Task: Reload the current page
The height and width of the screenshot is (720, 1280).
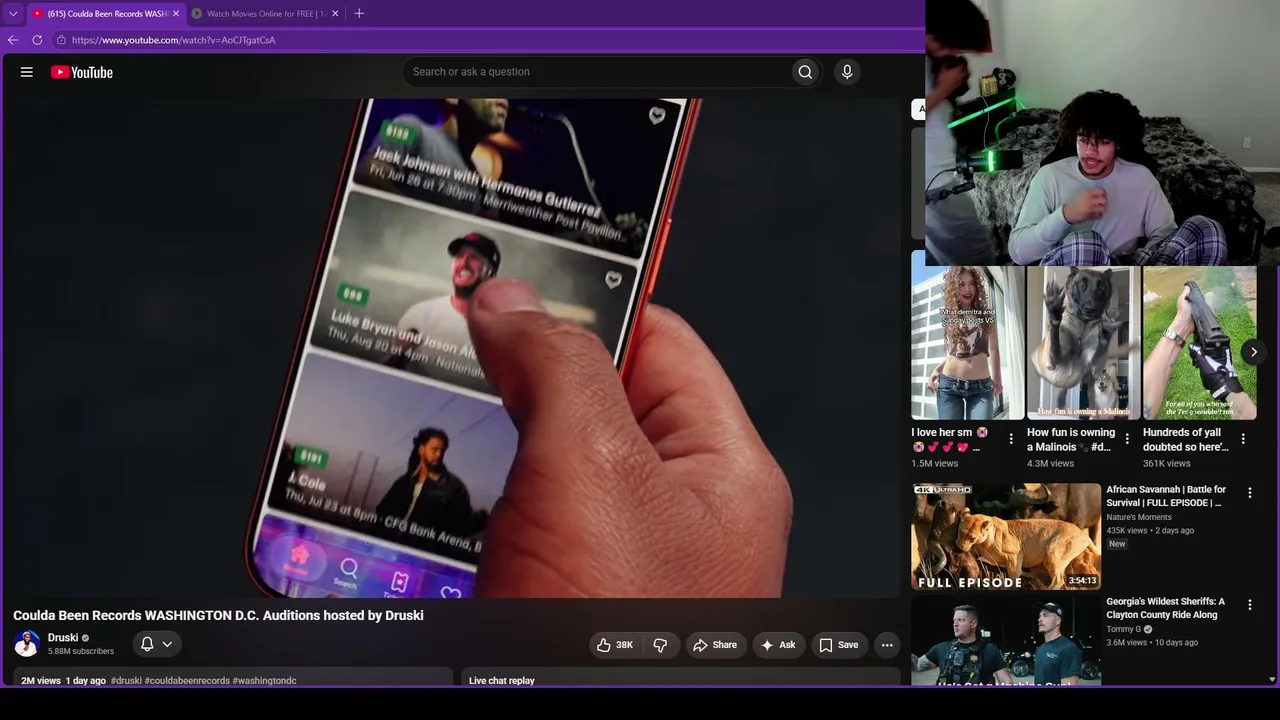Action: pyautogui.click(x=37, y=40)
